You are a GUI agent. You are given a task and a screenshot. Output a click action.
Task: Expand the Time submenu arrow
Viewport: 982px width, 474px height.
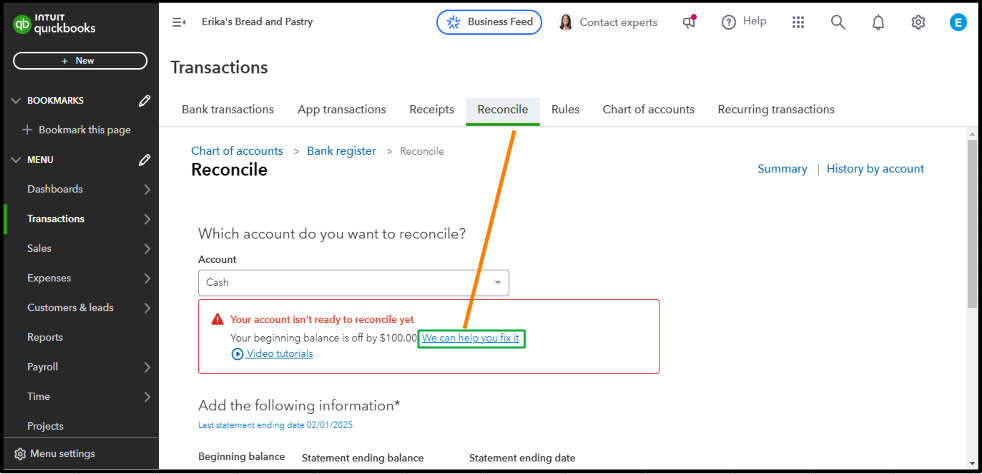pos(147,396)
